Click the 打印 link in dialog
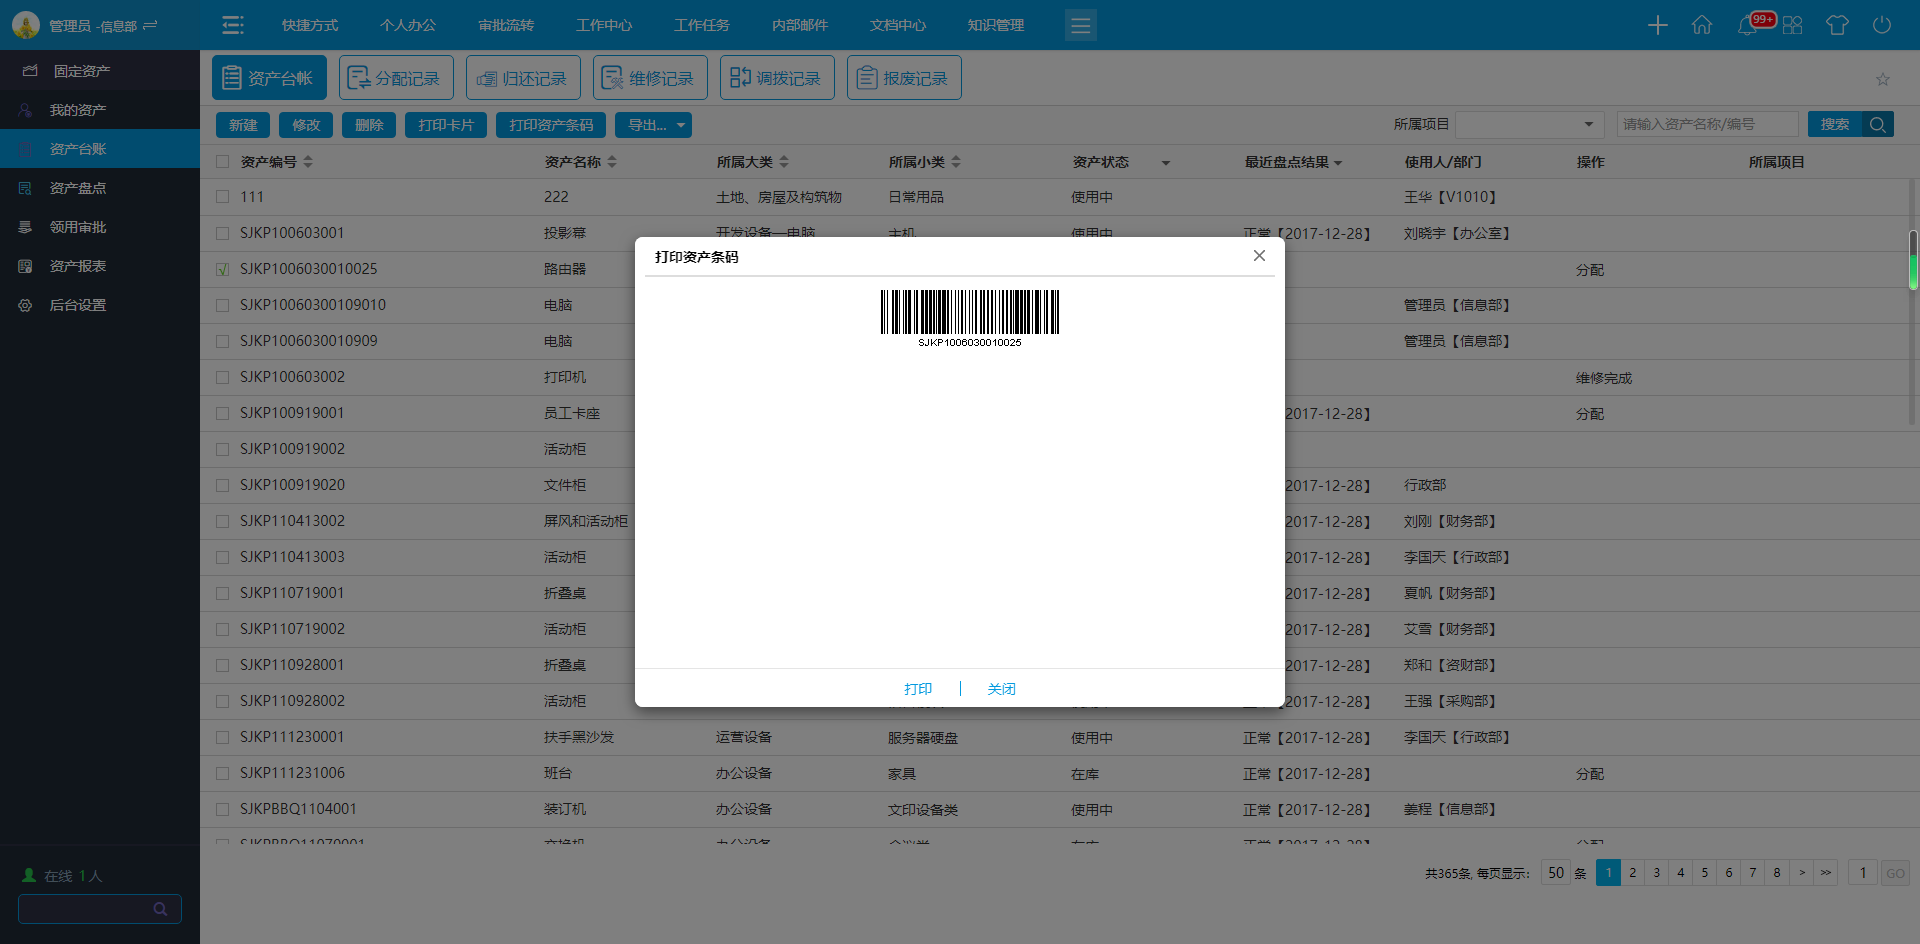This screenshot has height=944, width=1920. coord(917,689)
